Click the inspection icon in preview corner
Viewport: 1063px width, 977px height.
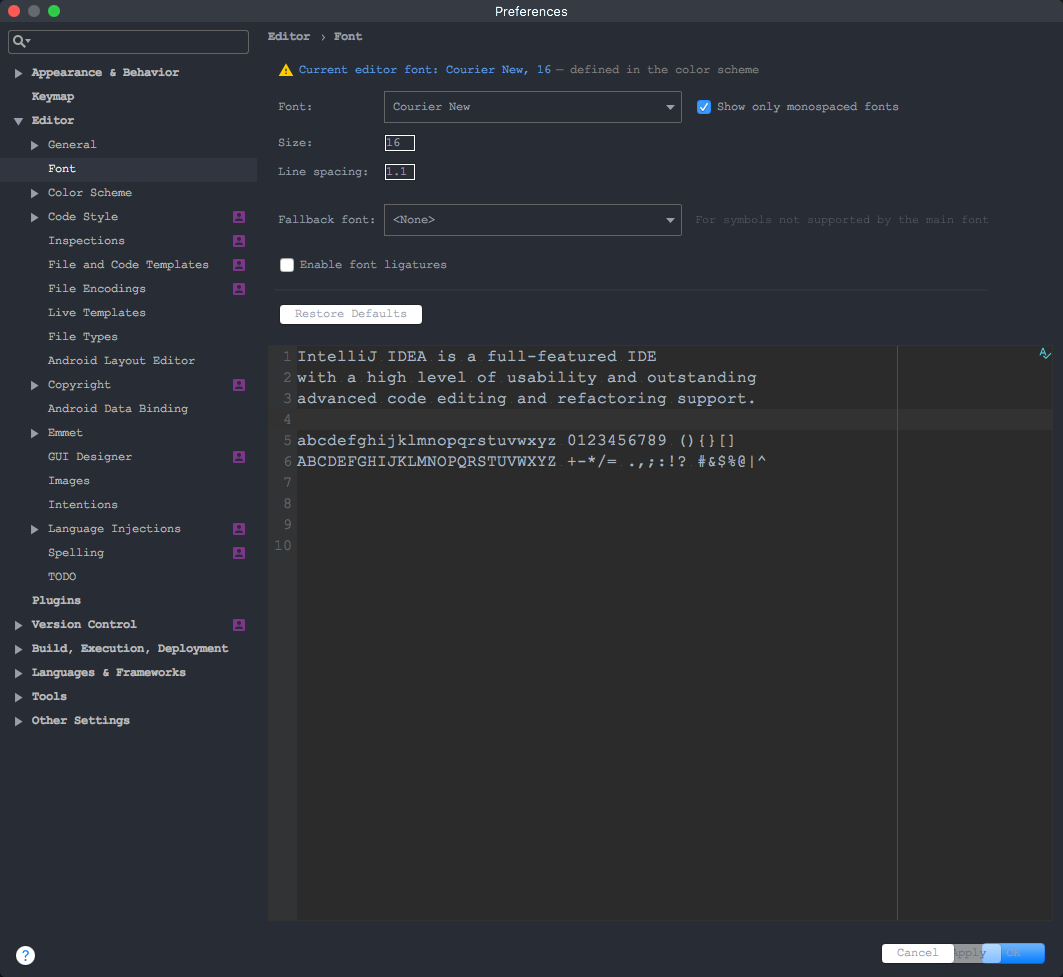pos(1045,353)
